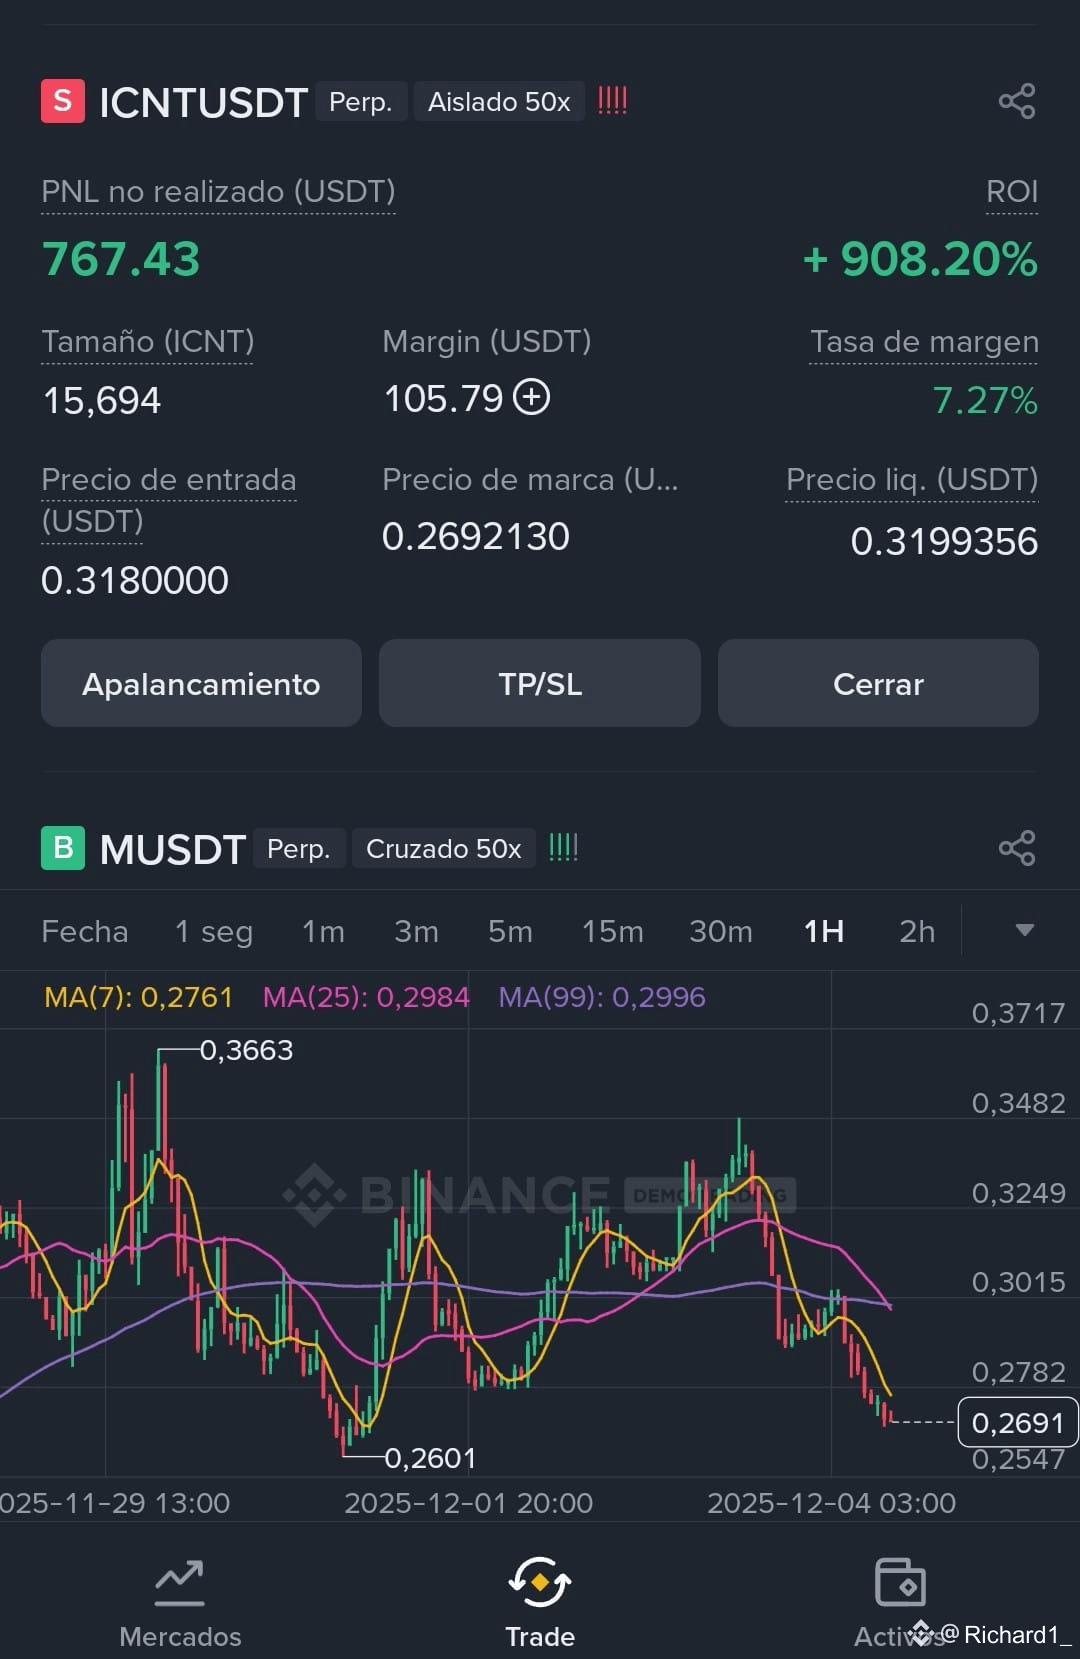Screen dimensions: 1080x1659
Task: Tap the 0,3717 price axis label
Action: [1018, 1013]
